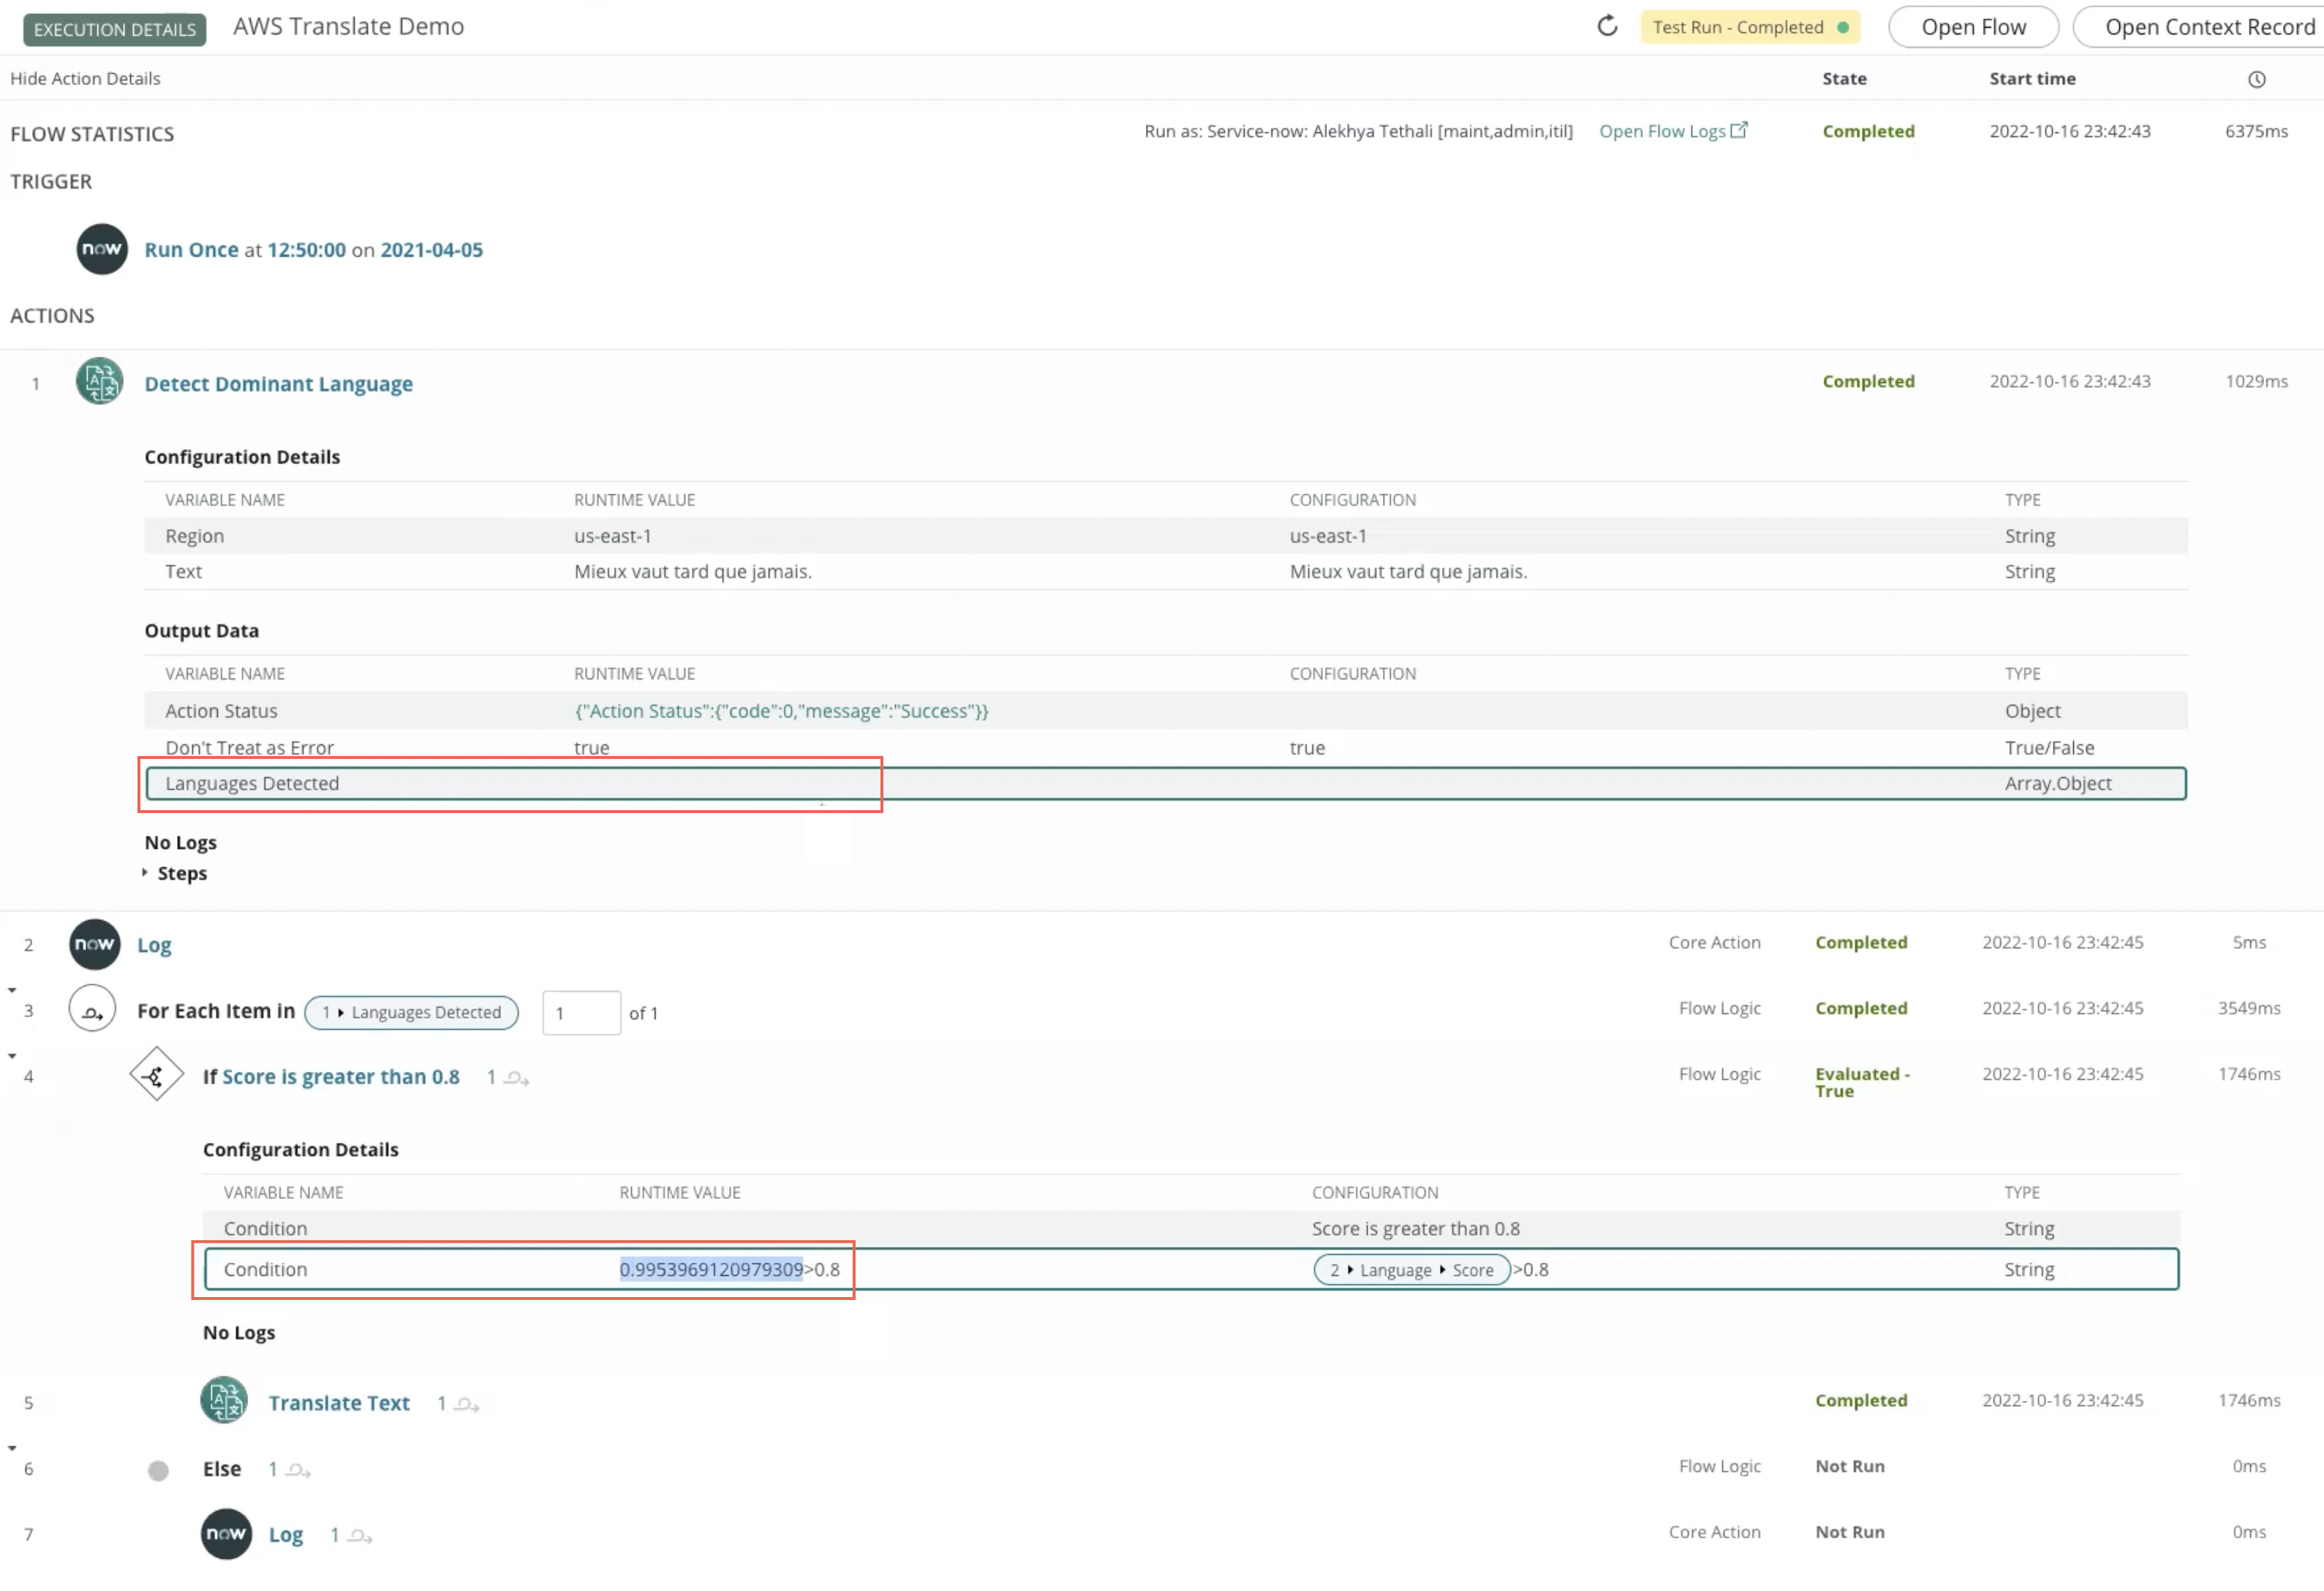Image resolution: width=2324 pixels, height=1591 pixels.
Task: Click the 0.9953969120979309 runtime value
Action: [x=711, y=1270]
